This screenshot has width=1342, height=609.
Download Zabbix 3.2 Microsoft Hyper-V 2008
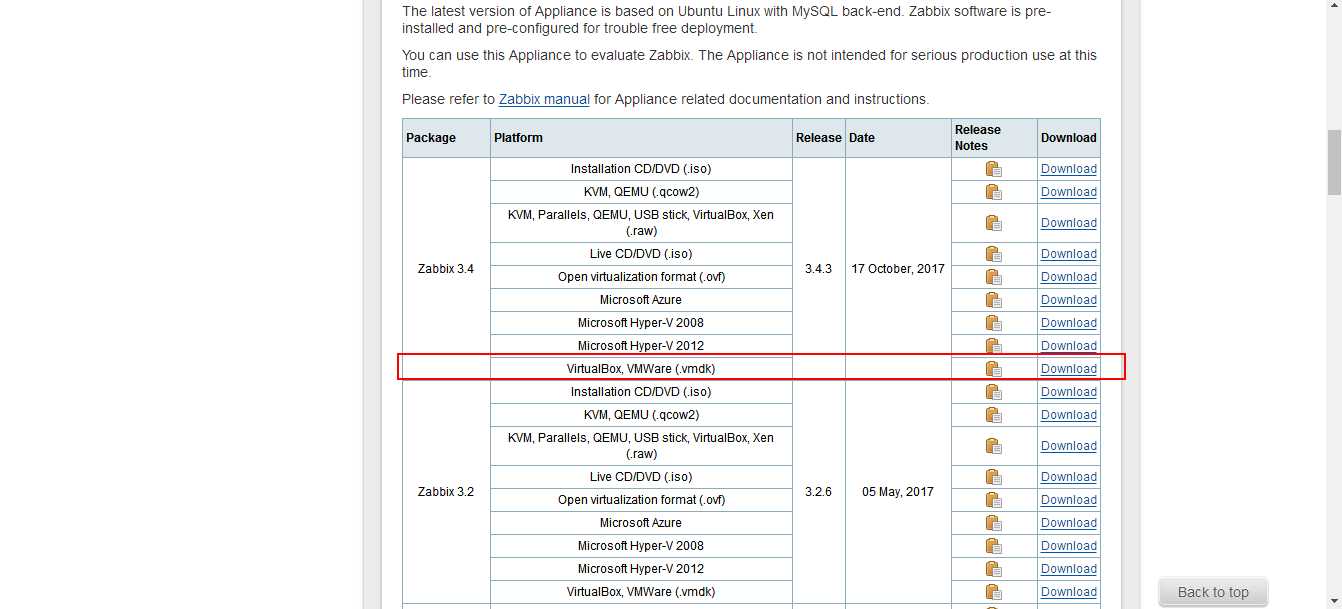point(1068,546)
